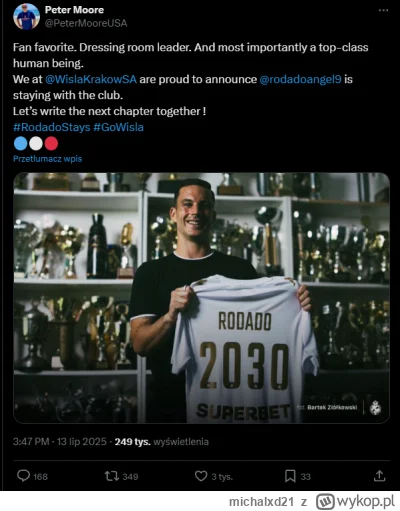
Task: Click the michalxd21 username watermark
Action: coord(261,502)
